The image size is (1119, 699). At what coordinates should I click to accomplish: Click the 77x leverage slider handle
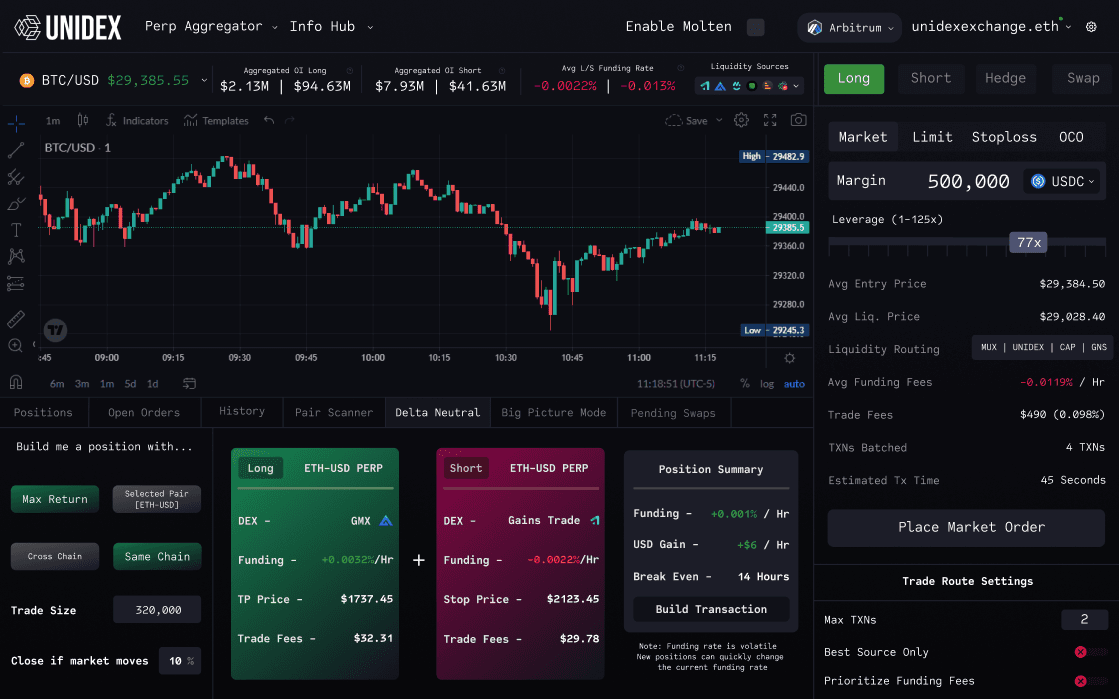1029,242
